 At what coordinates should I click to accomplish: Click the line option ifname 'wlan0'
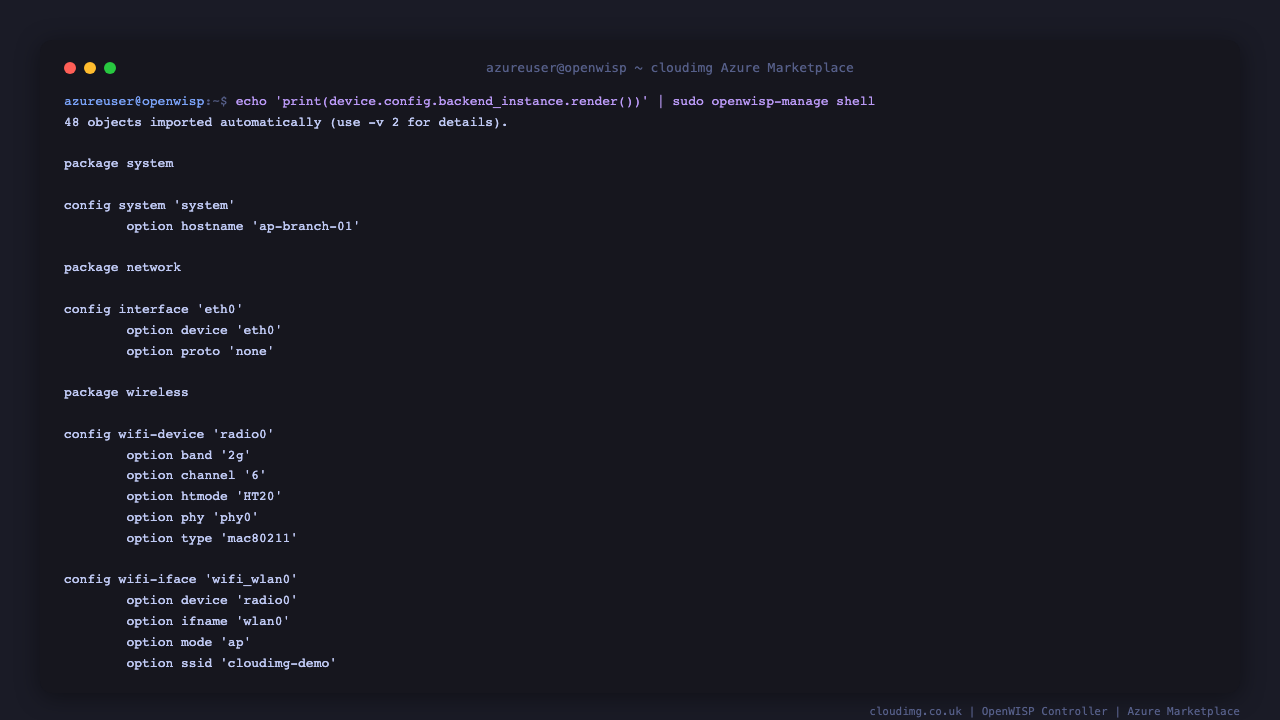pos(208,622)
